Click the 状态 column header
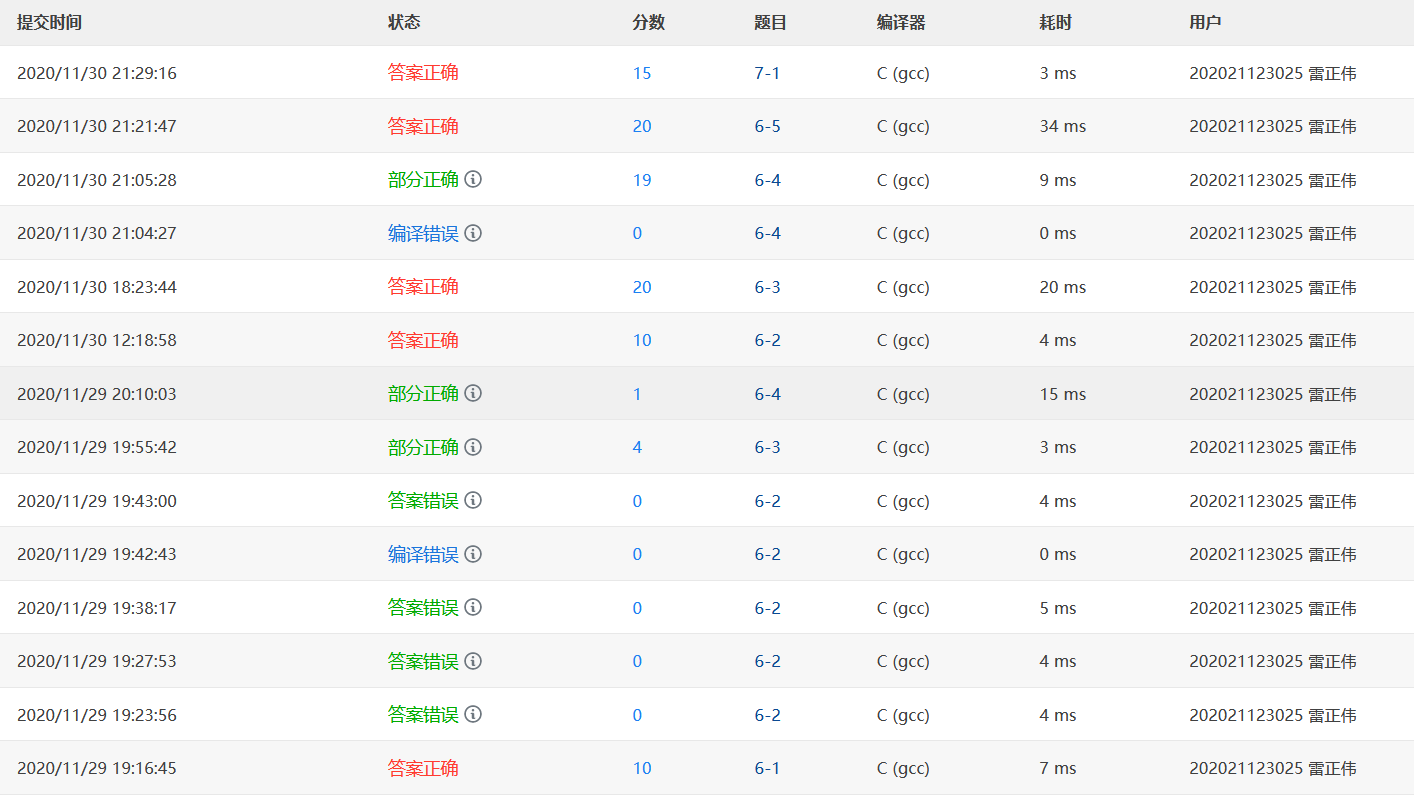Viewport: 1414px width, 796px height. 404,22
